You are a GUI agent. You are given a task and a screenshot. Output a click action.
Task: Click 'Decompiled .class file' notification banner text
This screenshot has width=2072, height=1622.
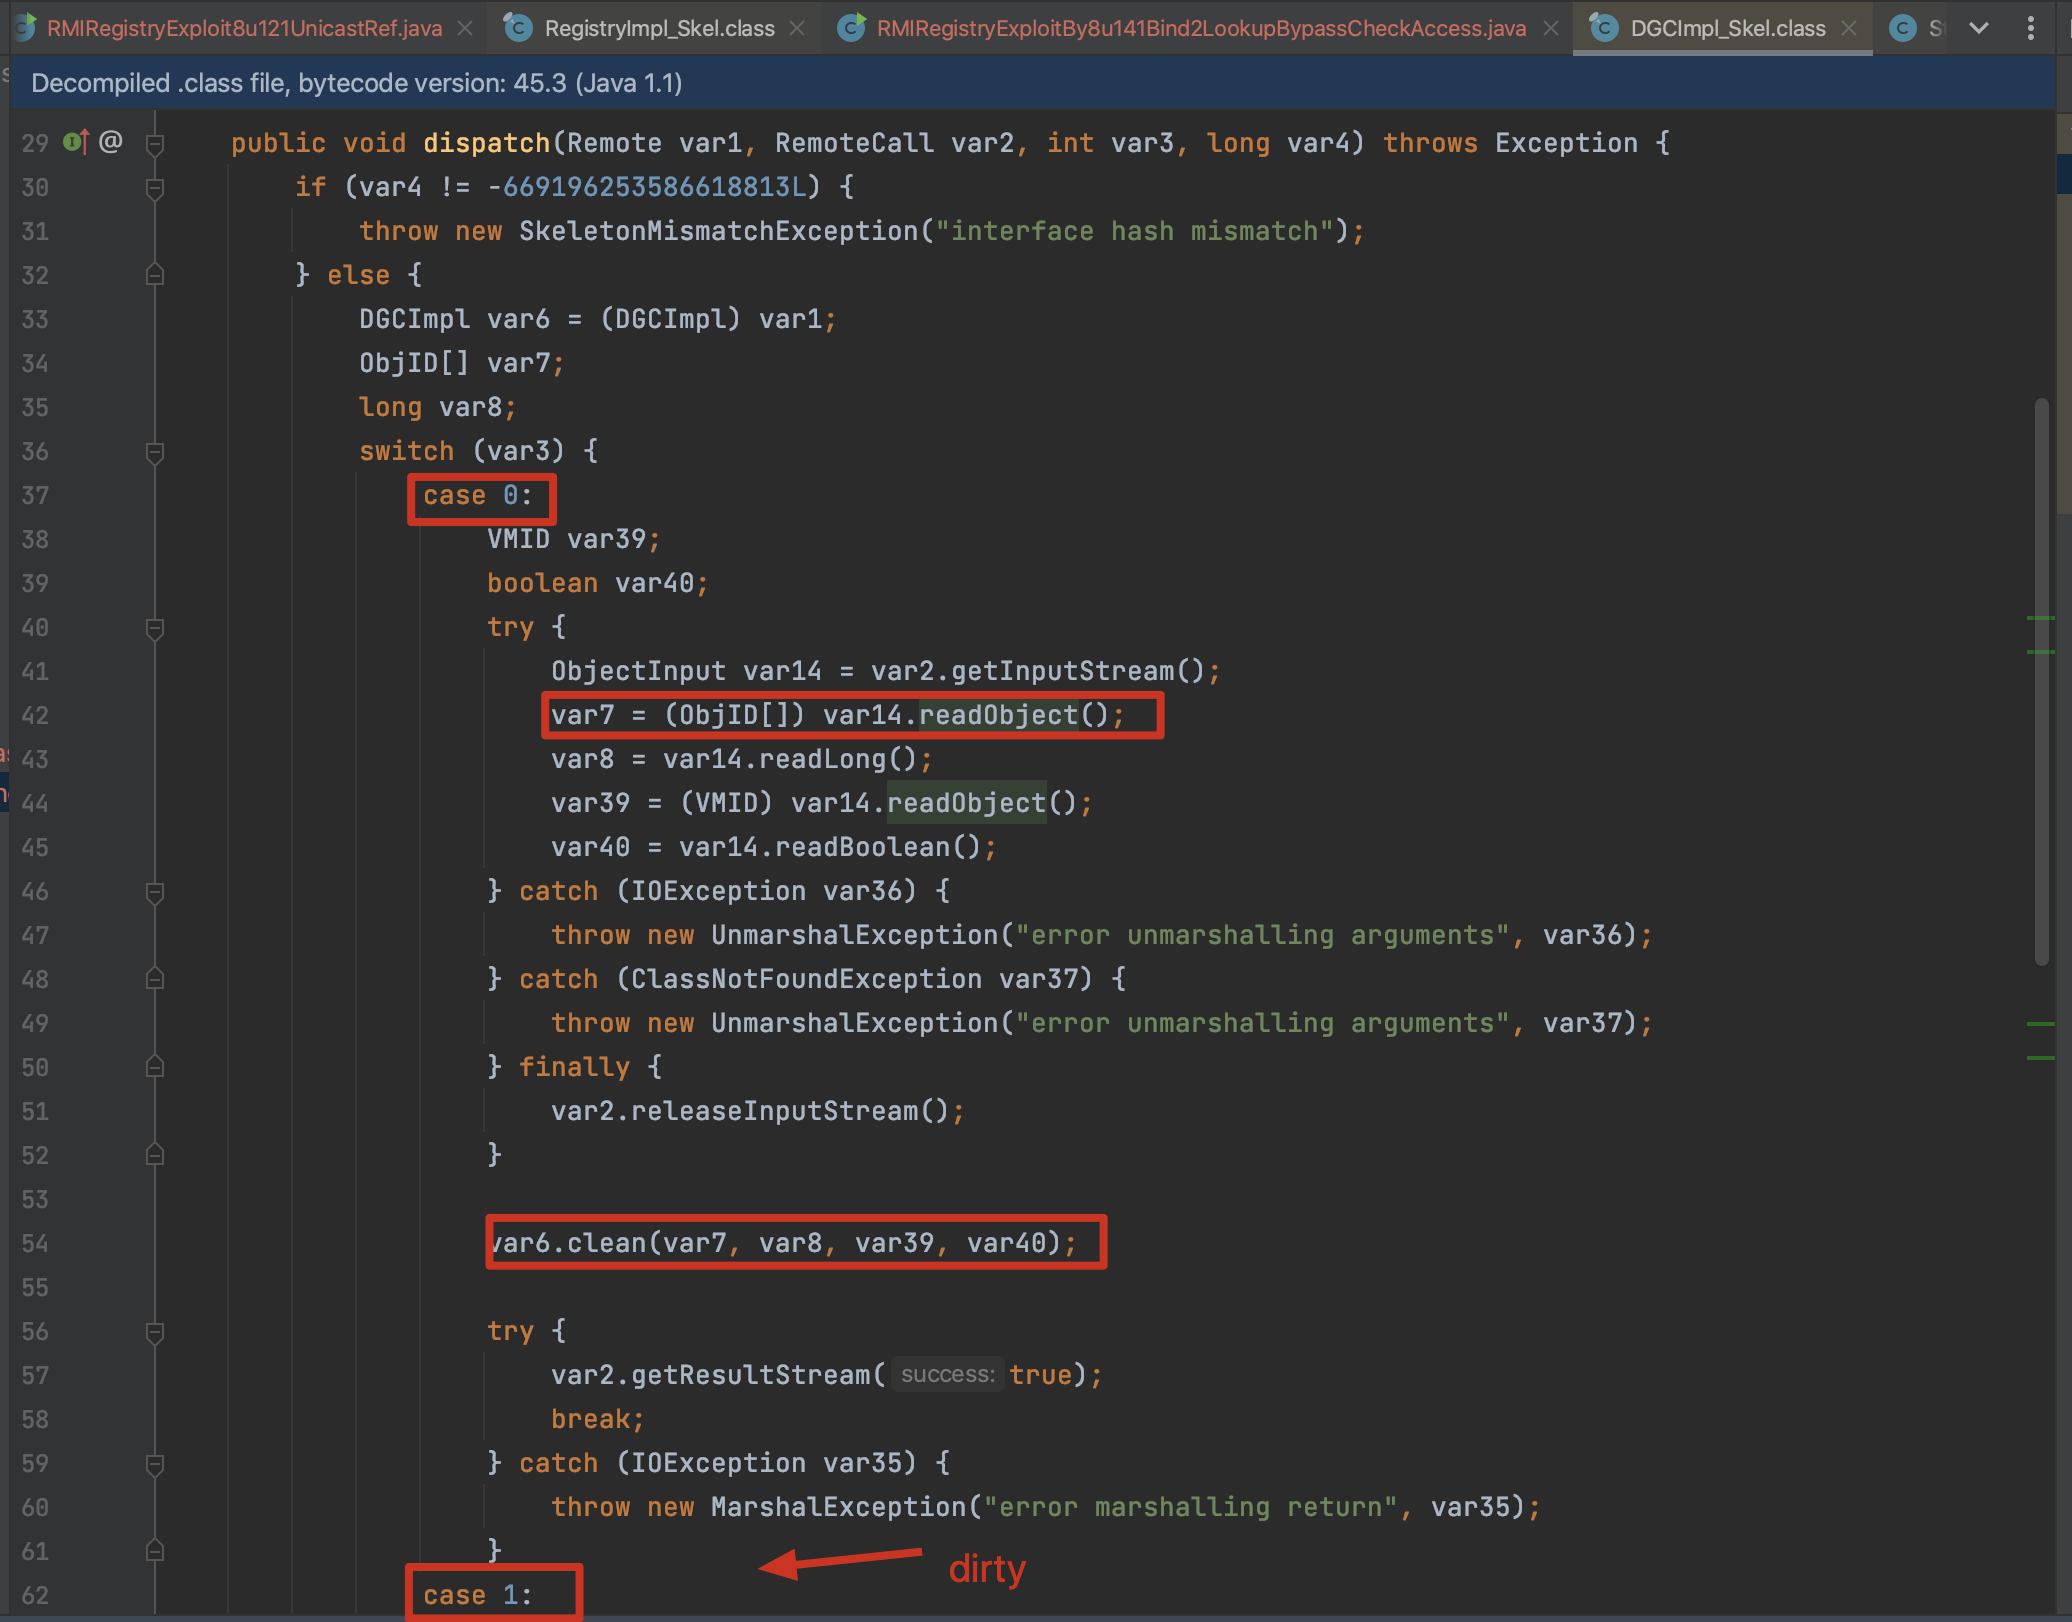click(356, 83)
